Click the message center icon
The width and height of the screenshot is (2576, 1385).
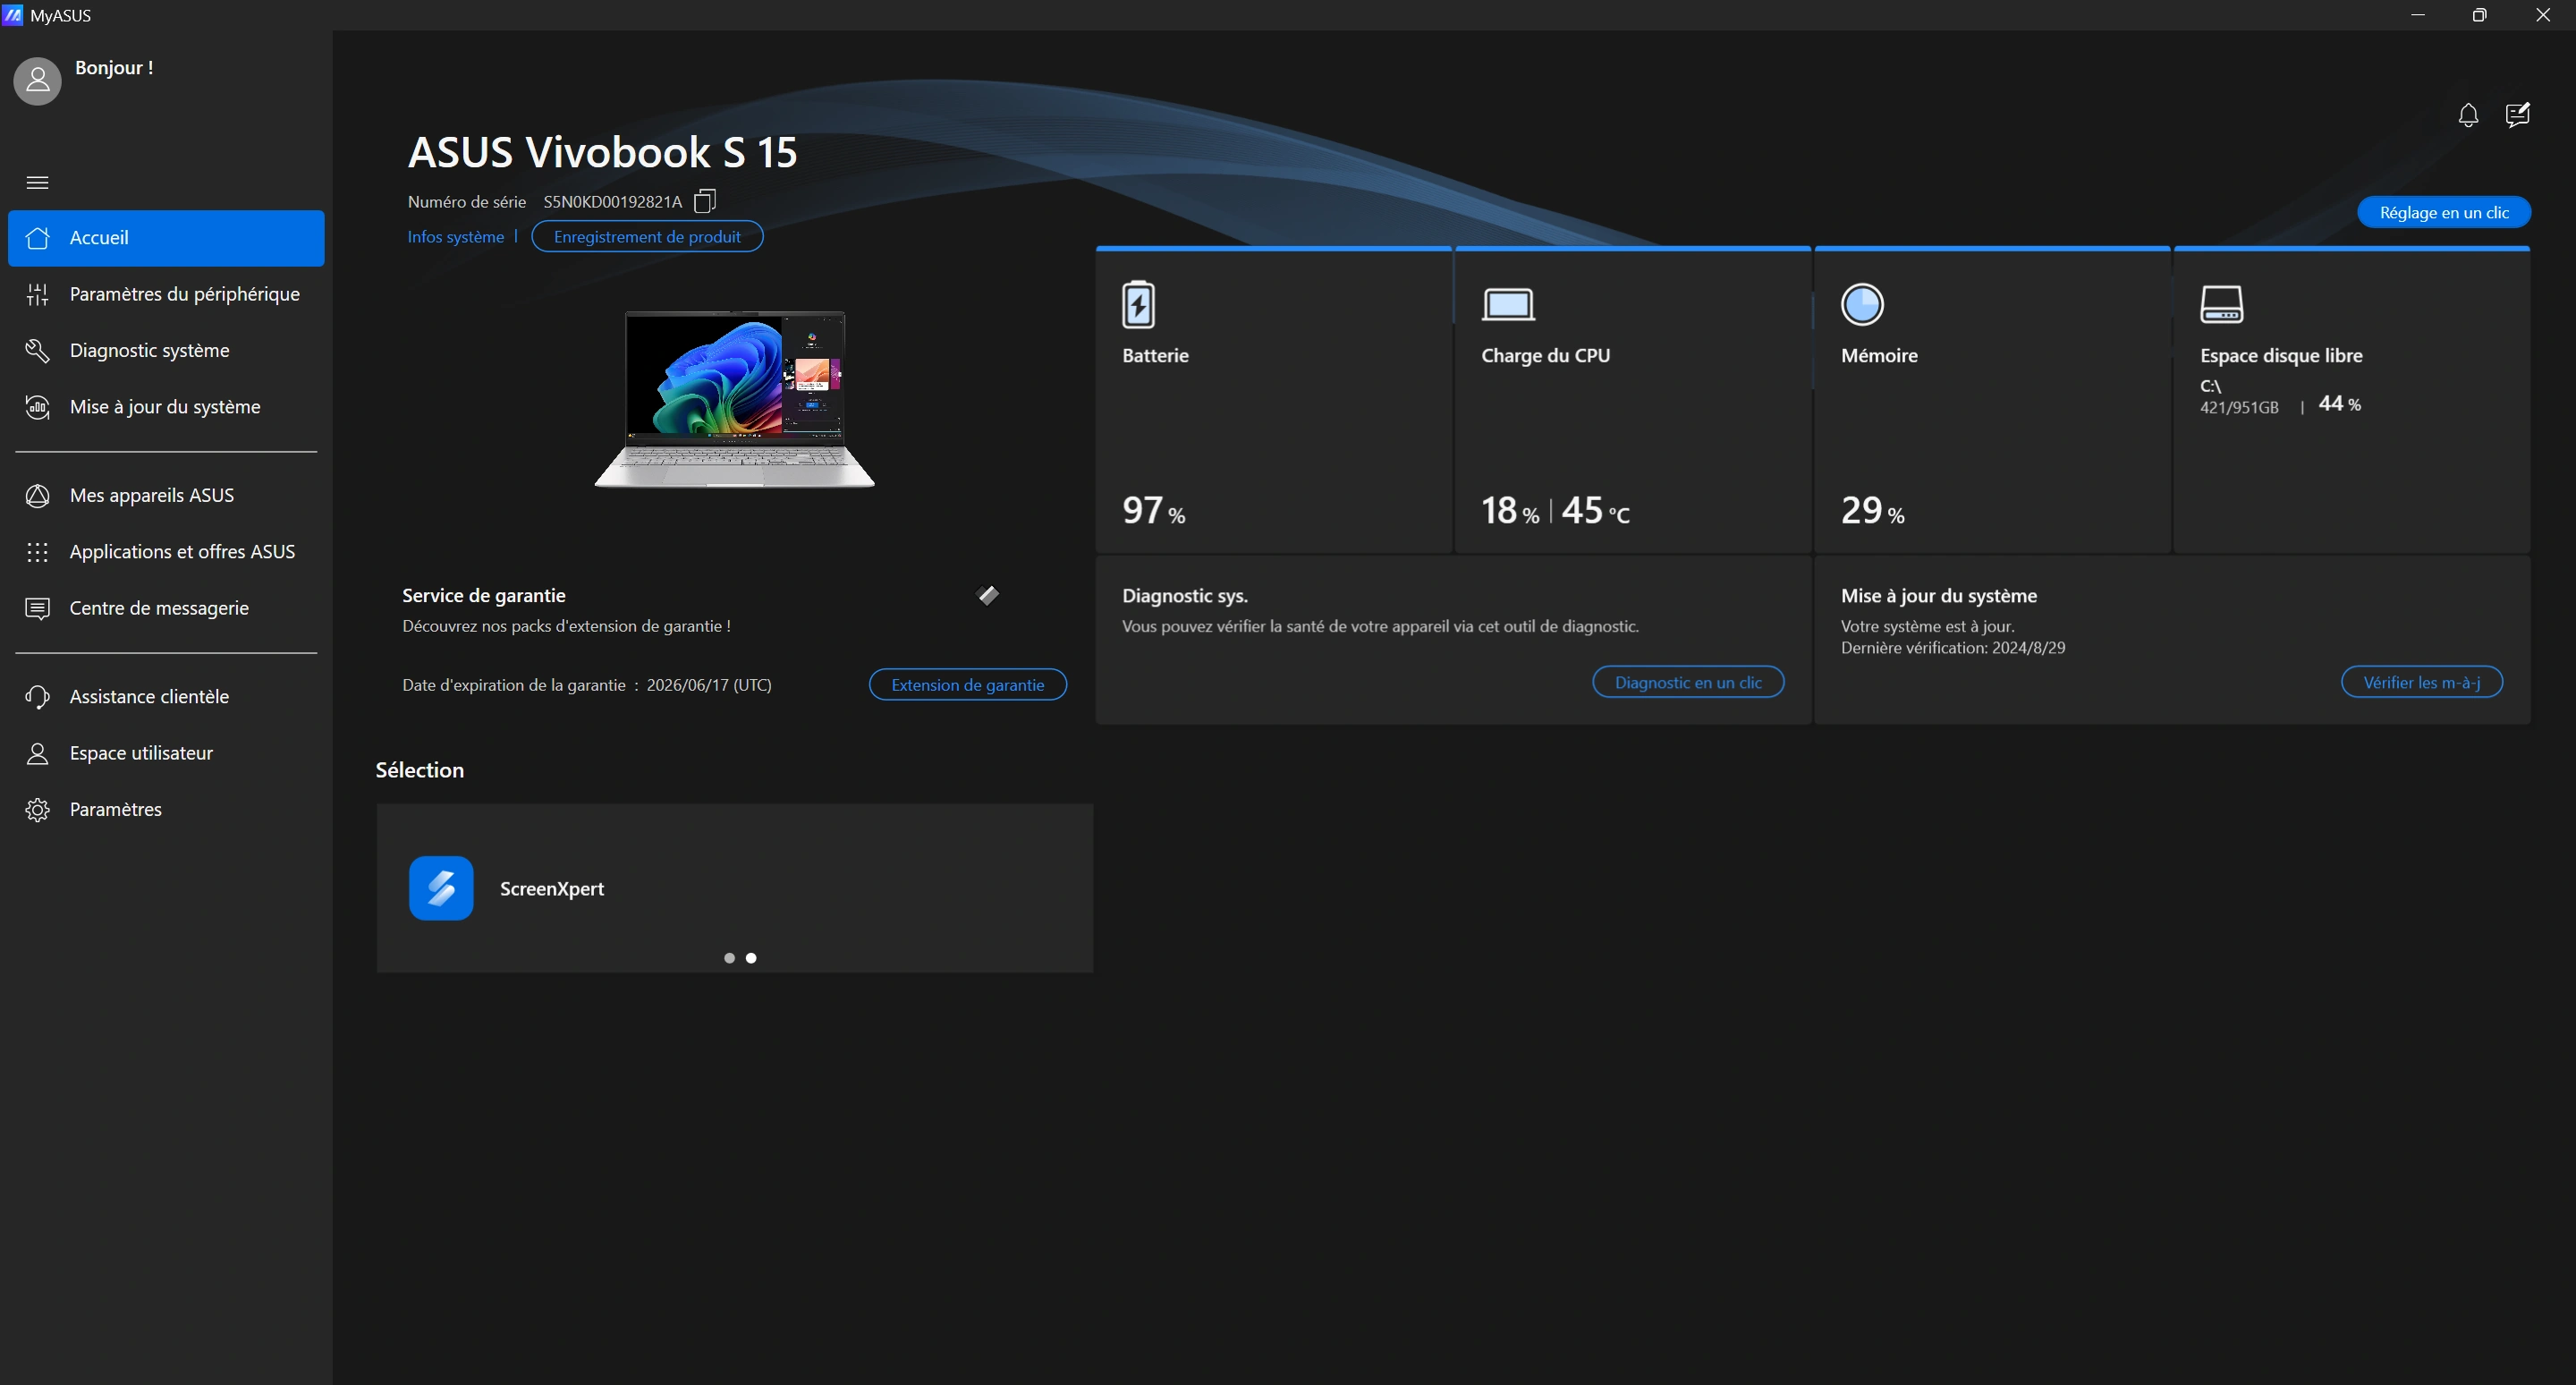(37, 608)
